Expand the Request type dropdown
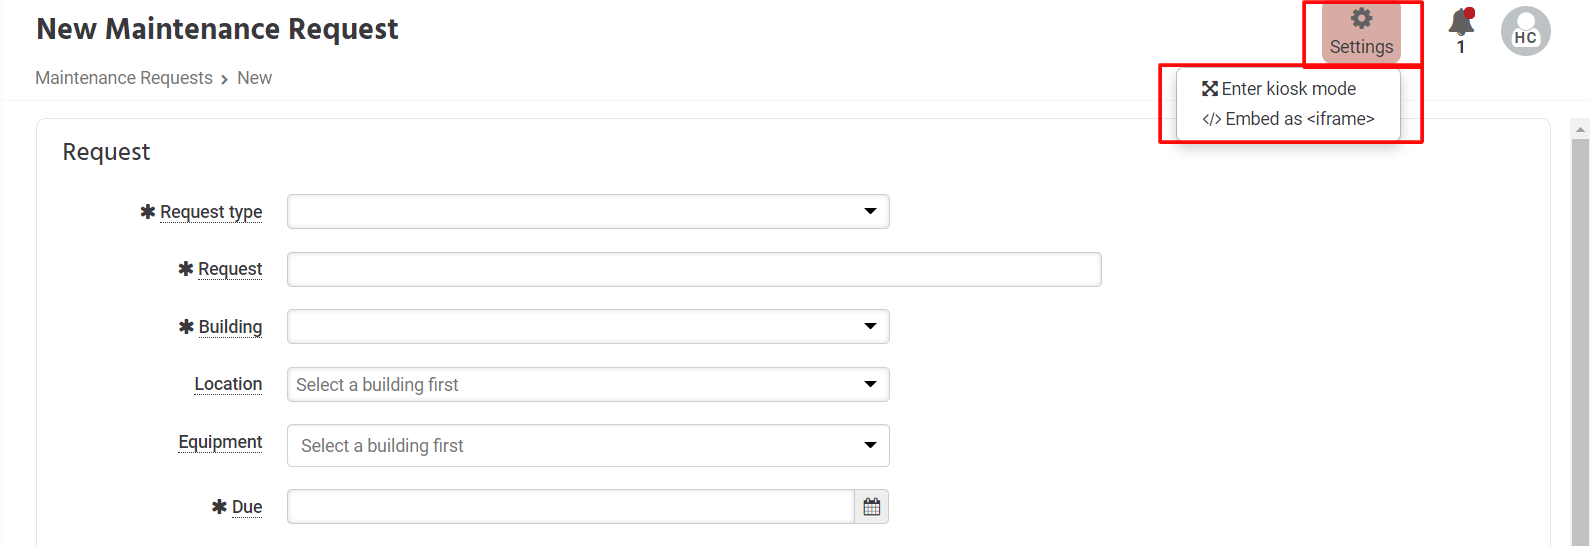This screenshot has width=1590, height=546. pyautogui.click(x=588, y=212)
